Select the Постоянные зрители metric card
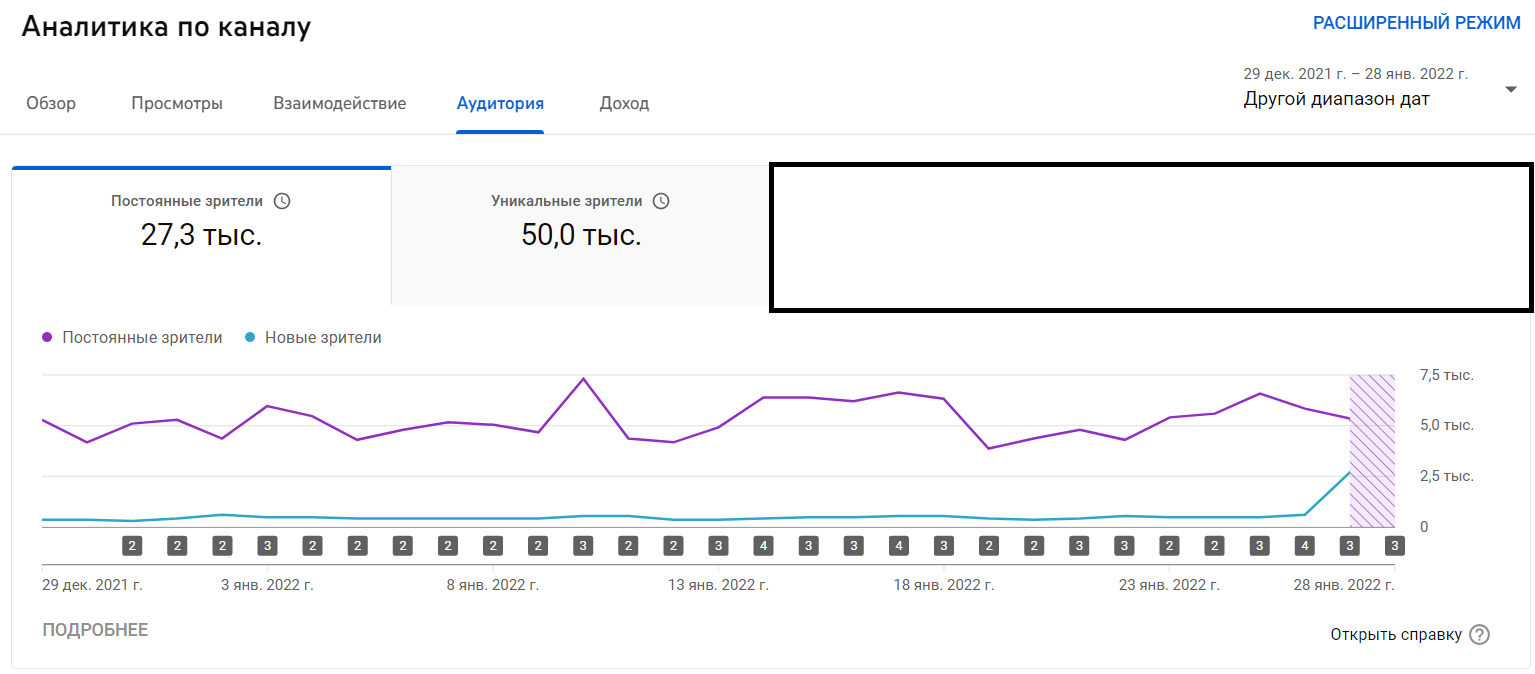 coord(201,235)
